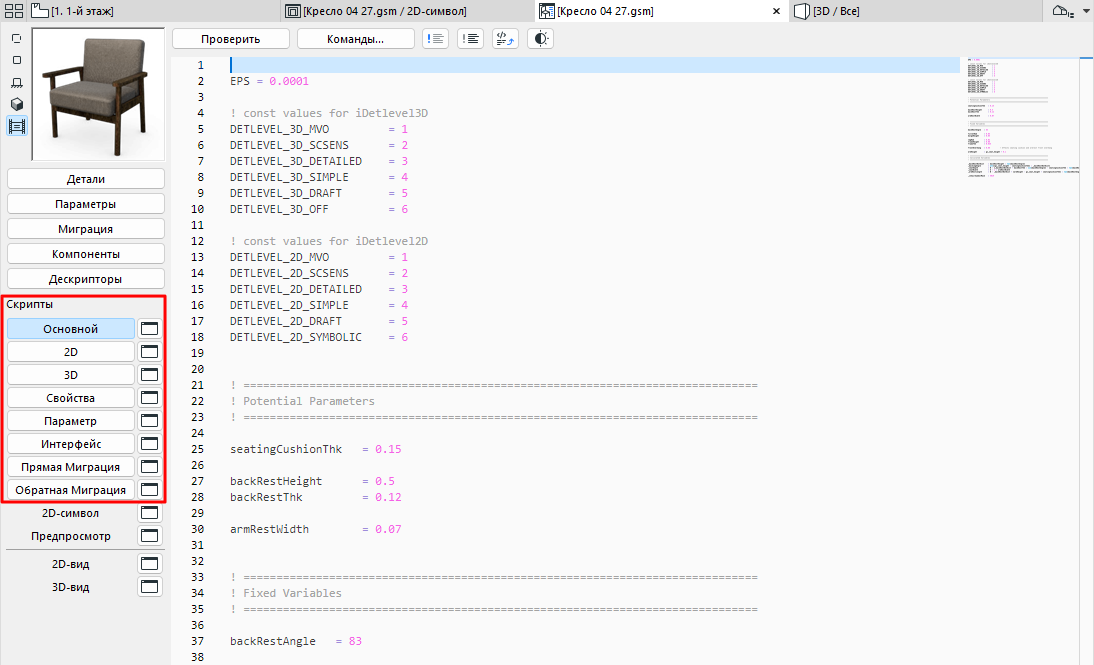Image resolution: width=1094 pixels, height=665 pixels.
Task: Select the hatched floor-plan preview icon
Action: click(x=15, y=83)
